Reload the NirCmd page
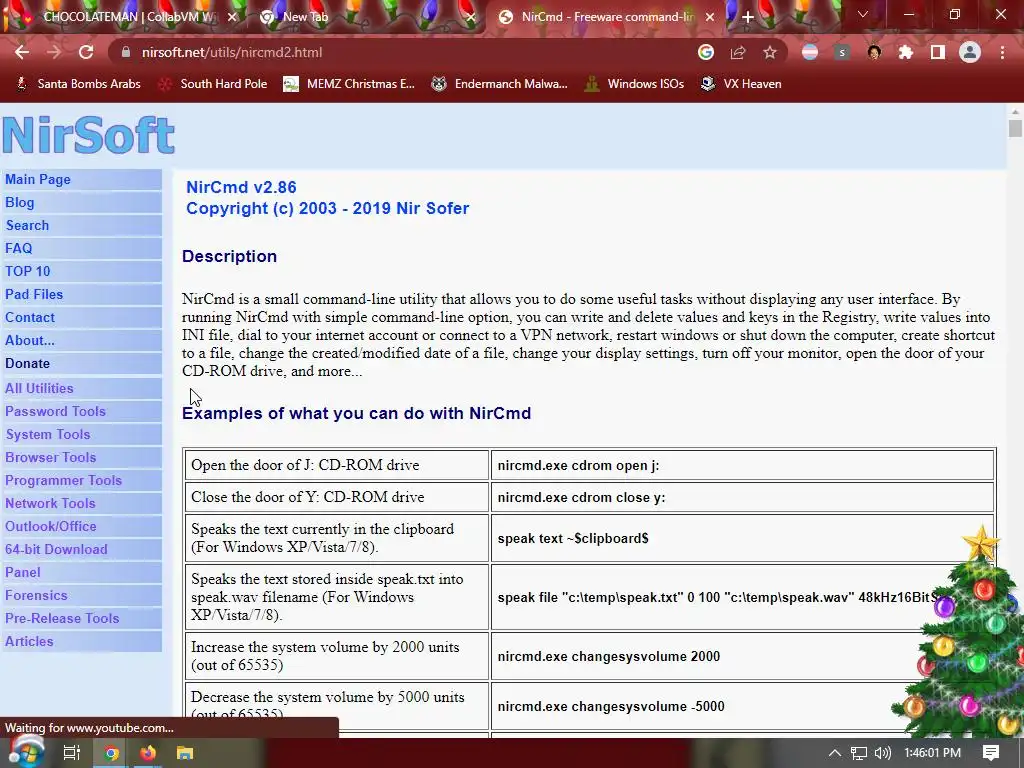 tap(86, 52)
